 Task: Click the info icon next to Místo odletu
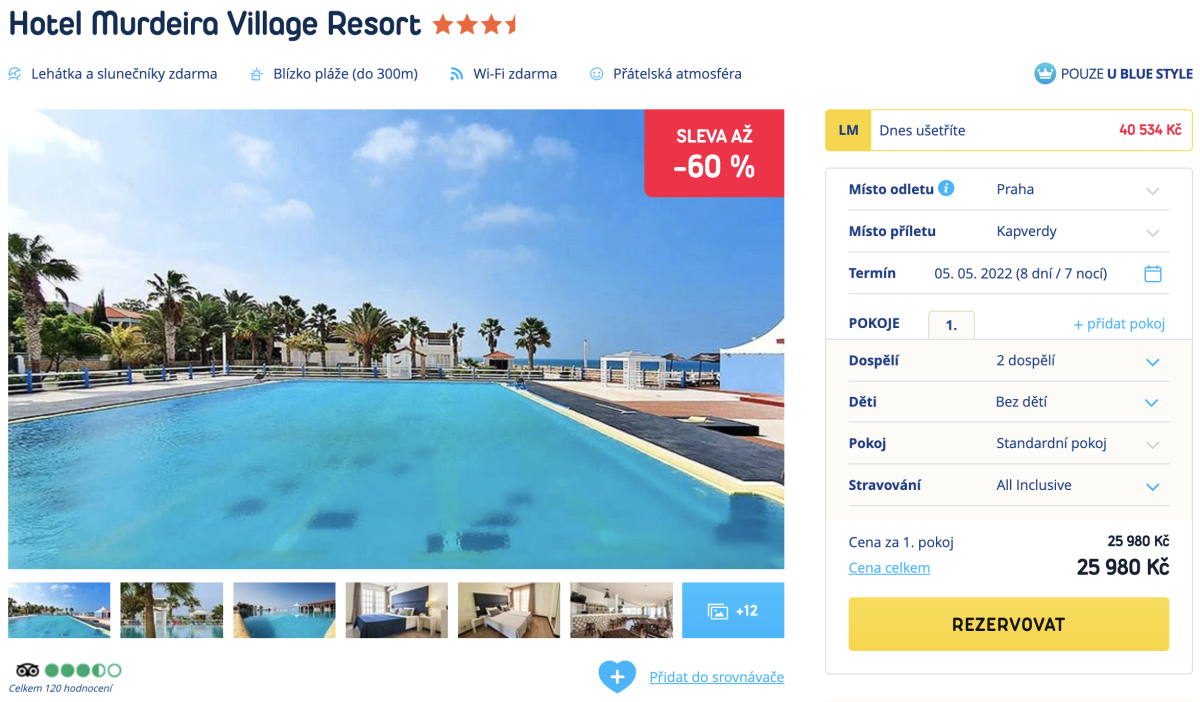tap(946, 188)
